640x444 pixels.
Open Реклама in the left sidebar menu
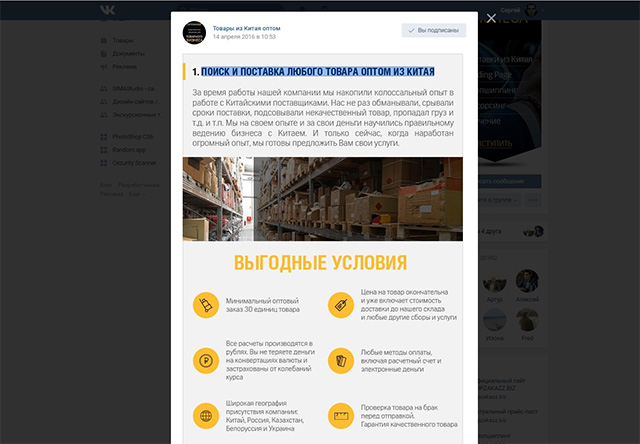tap(124, 67)
